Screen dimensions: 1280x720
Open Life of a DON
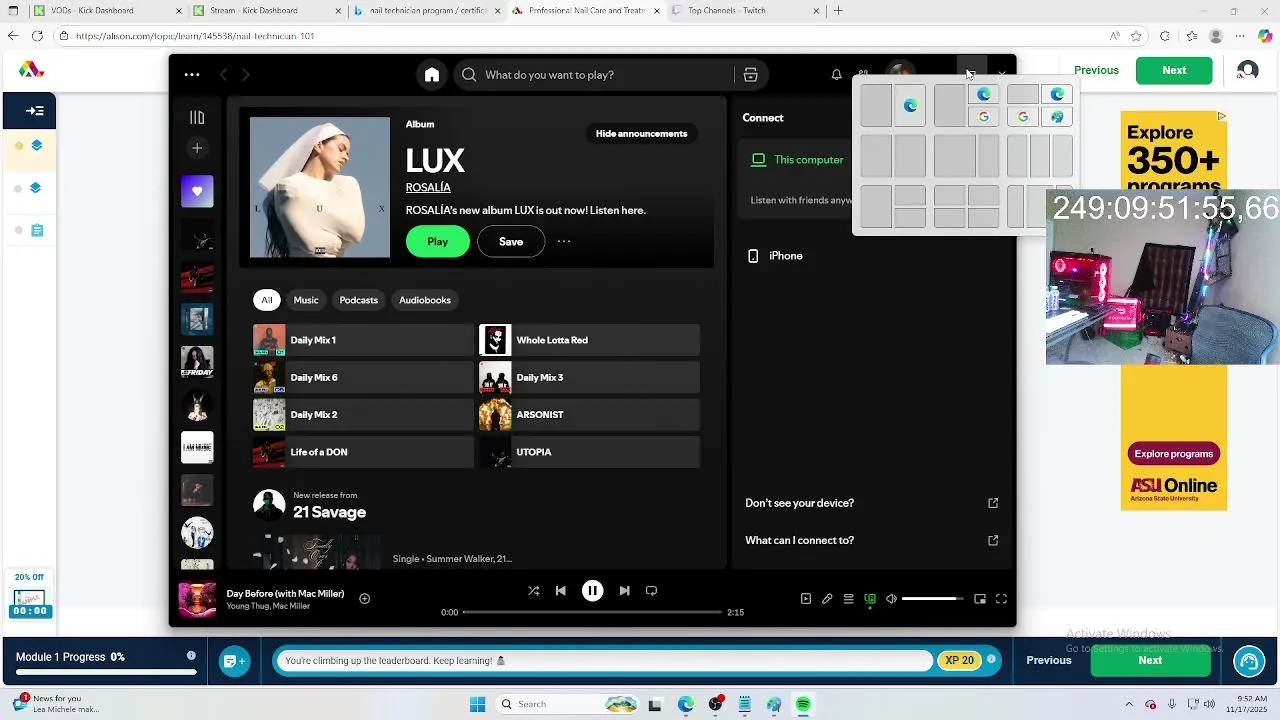tap(363, 452)
